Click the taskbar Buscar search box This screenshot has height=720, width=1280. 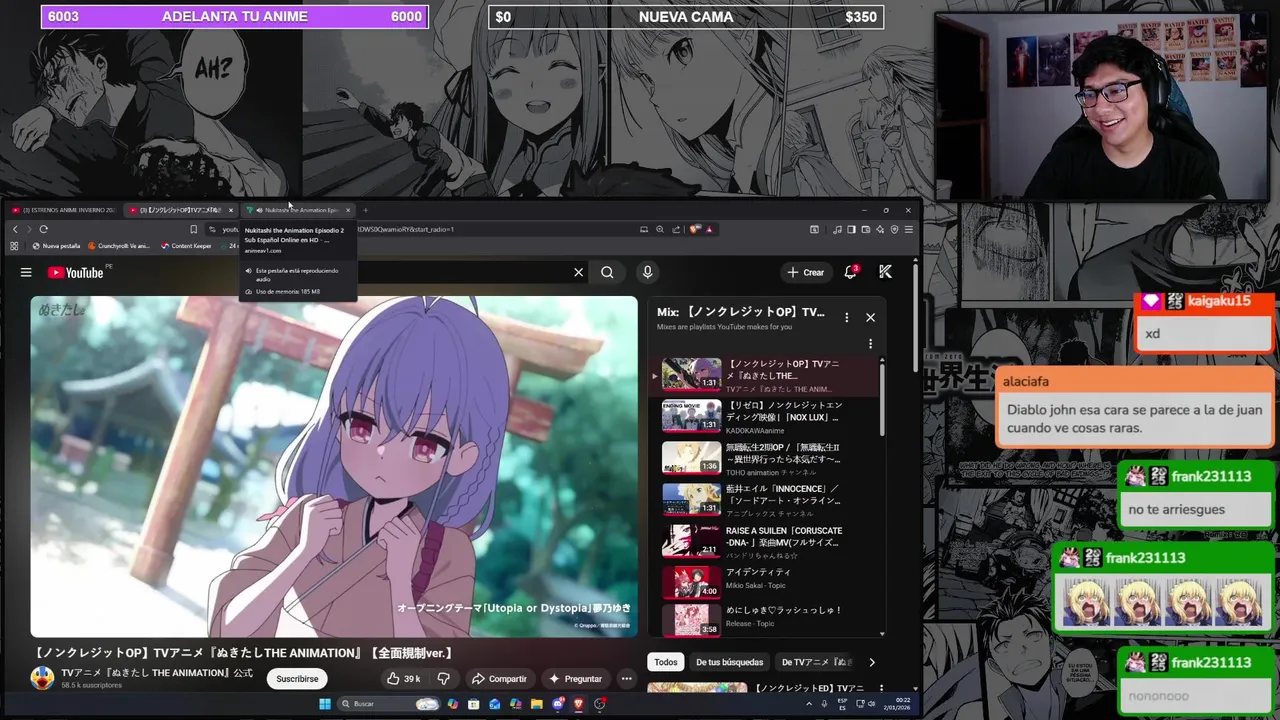point(389,704)
